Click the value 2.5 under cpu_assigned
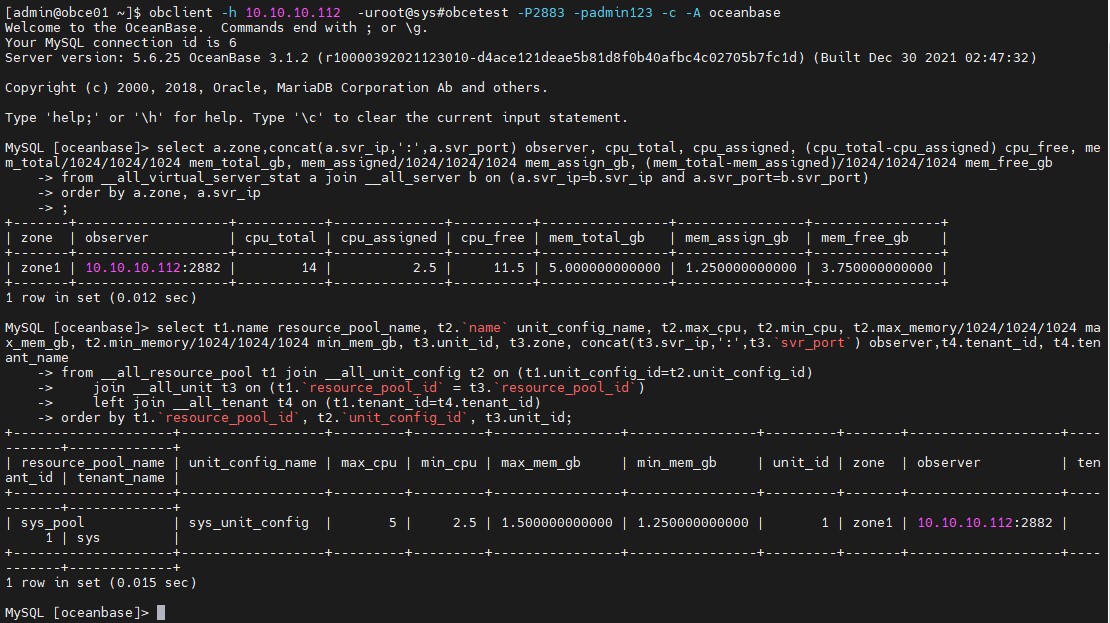The height and width of the screenshot is (623, 1110). (x=425, y=268)
